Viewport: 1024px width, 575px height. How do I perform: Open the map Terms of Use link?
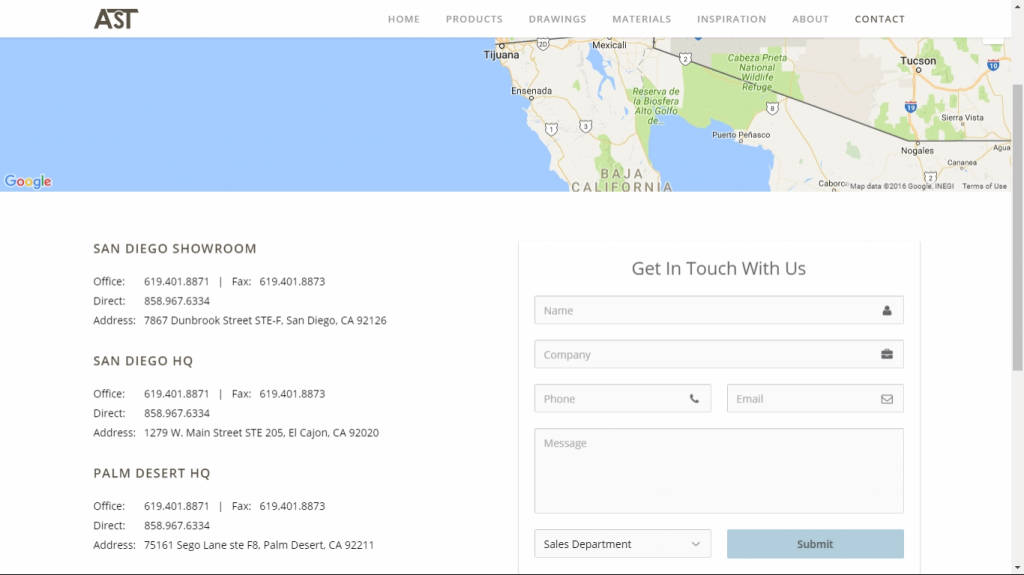984,186
